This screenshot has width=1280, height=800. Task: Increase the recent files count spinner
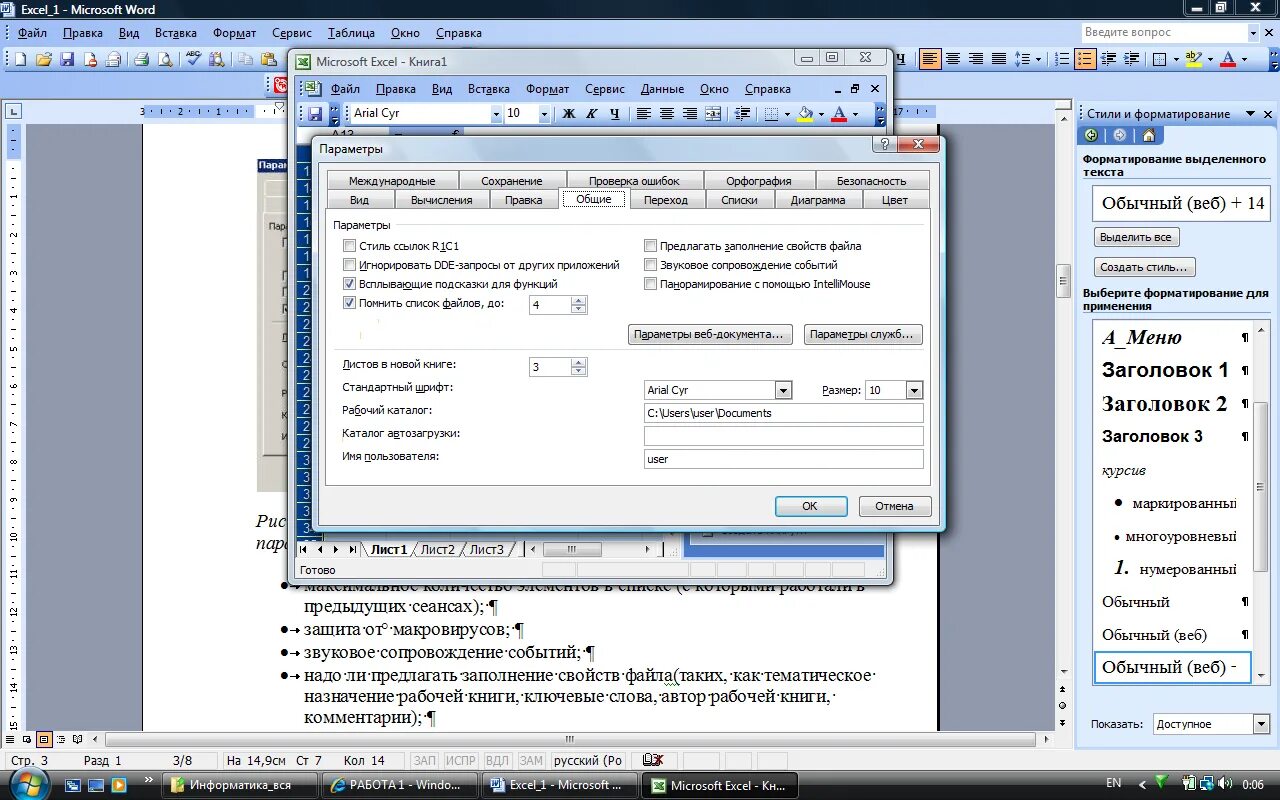point(578,300)
